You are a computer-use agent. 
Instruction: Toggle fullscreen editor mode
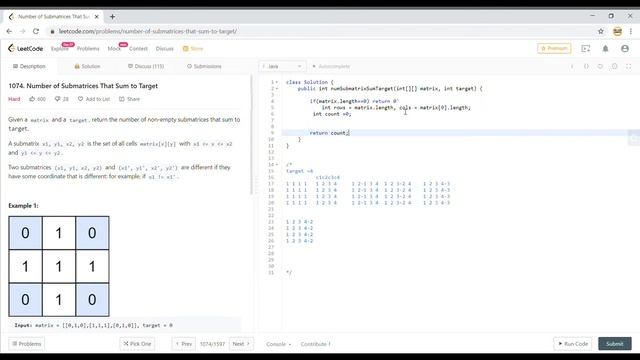(x=629, y=66)
